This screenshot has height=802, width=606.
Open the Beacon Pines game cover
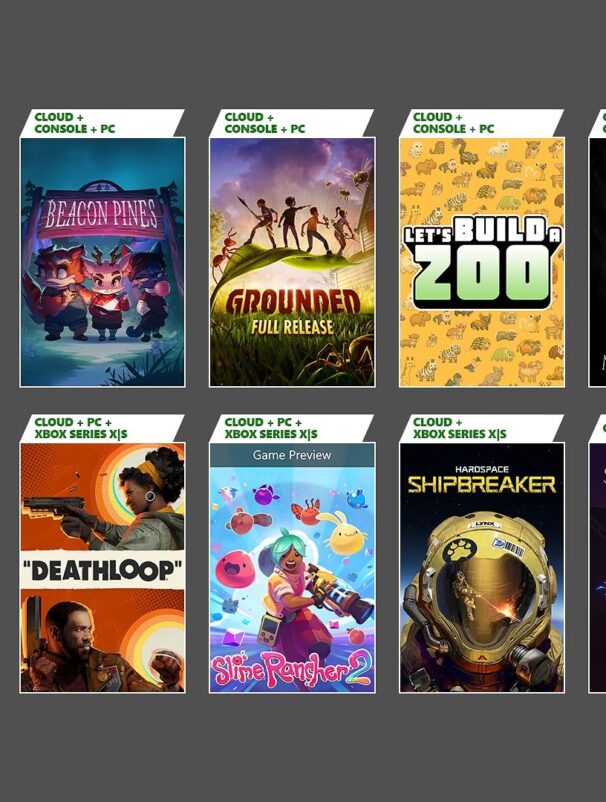click(x=102, y=262)
